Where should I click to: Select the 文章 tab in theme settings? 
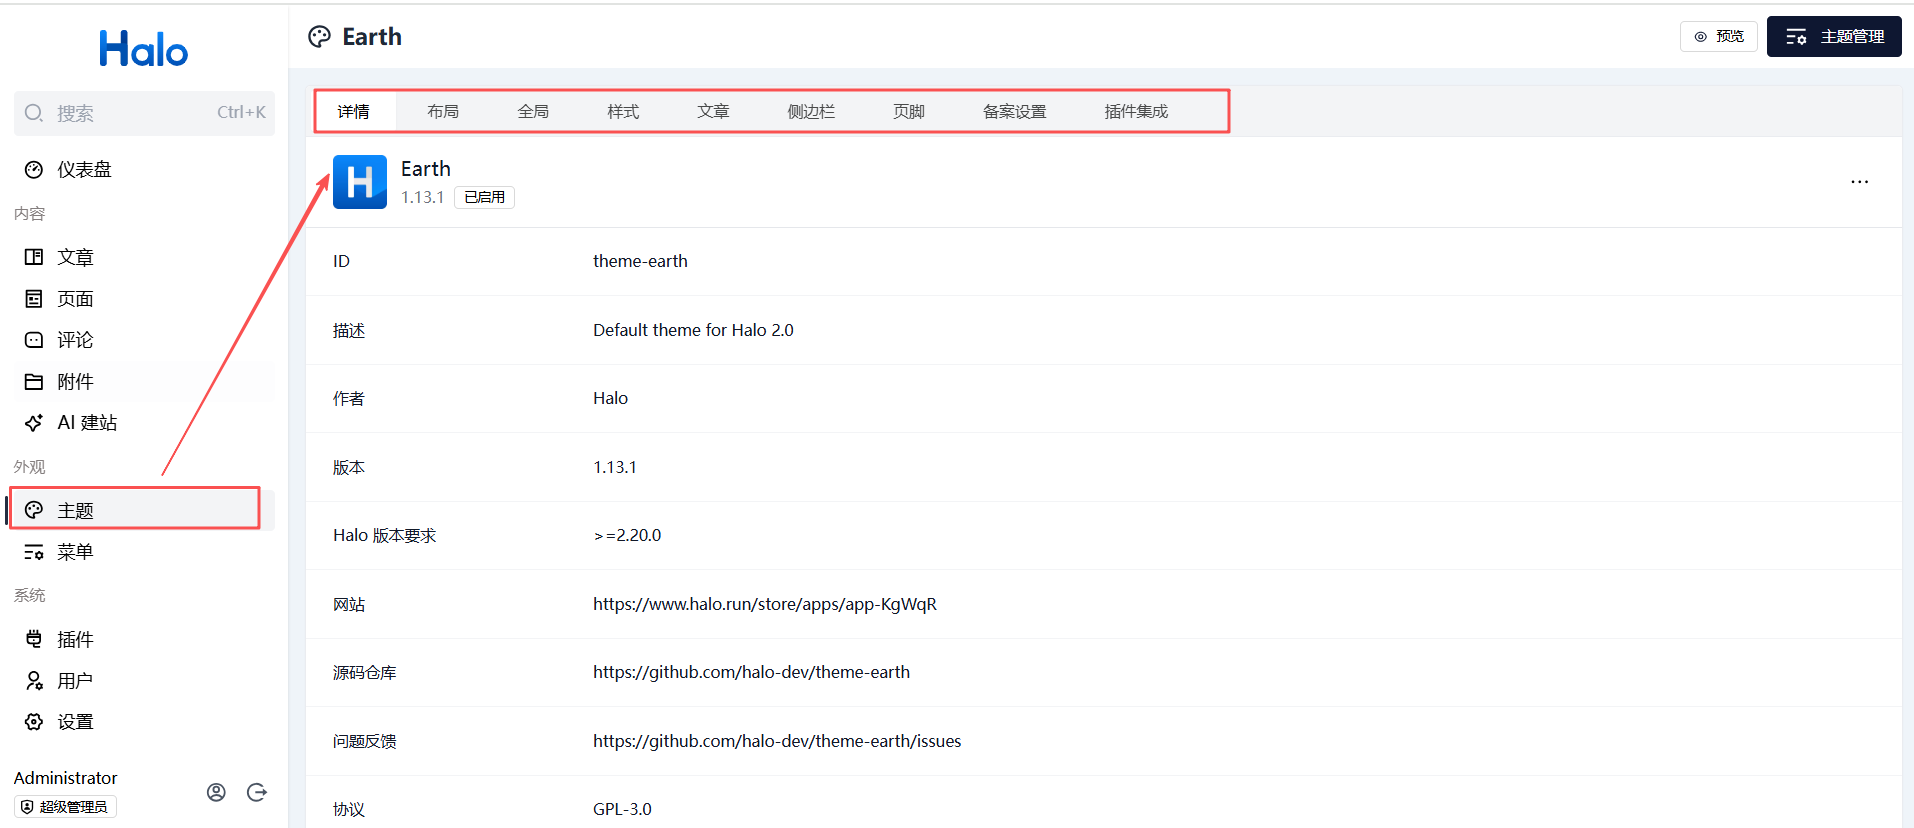713,111
